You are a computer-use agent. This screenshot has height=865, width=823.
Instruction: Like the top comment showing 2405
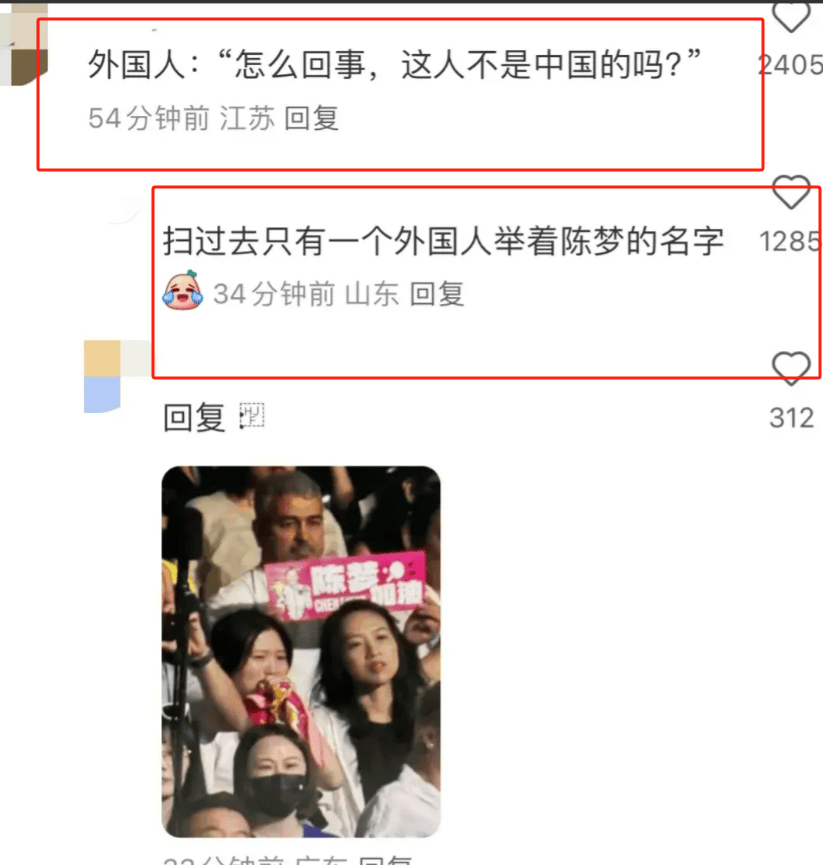point(791,17)
